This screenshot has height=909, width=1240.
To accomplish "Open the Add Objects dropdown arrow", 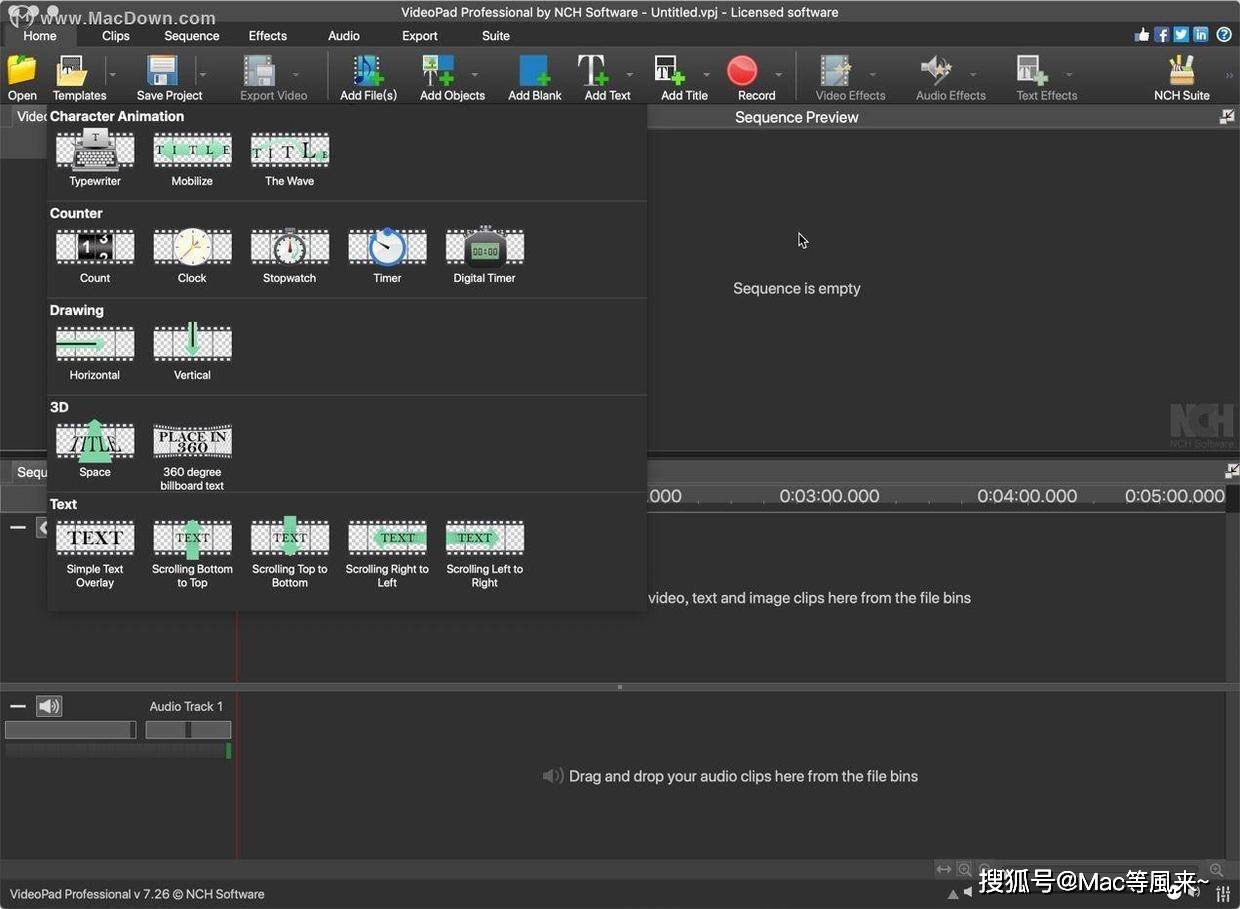I will 475,75.
